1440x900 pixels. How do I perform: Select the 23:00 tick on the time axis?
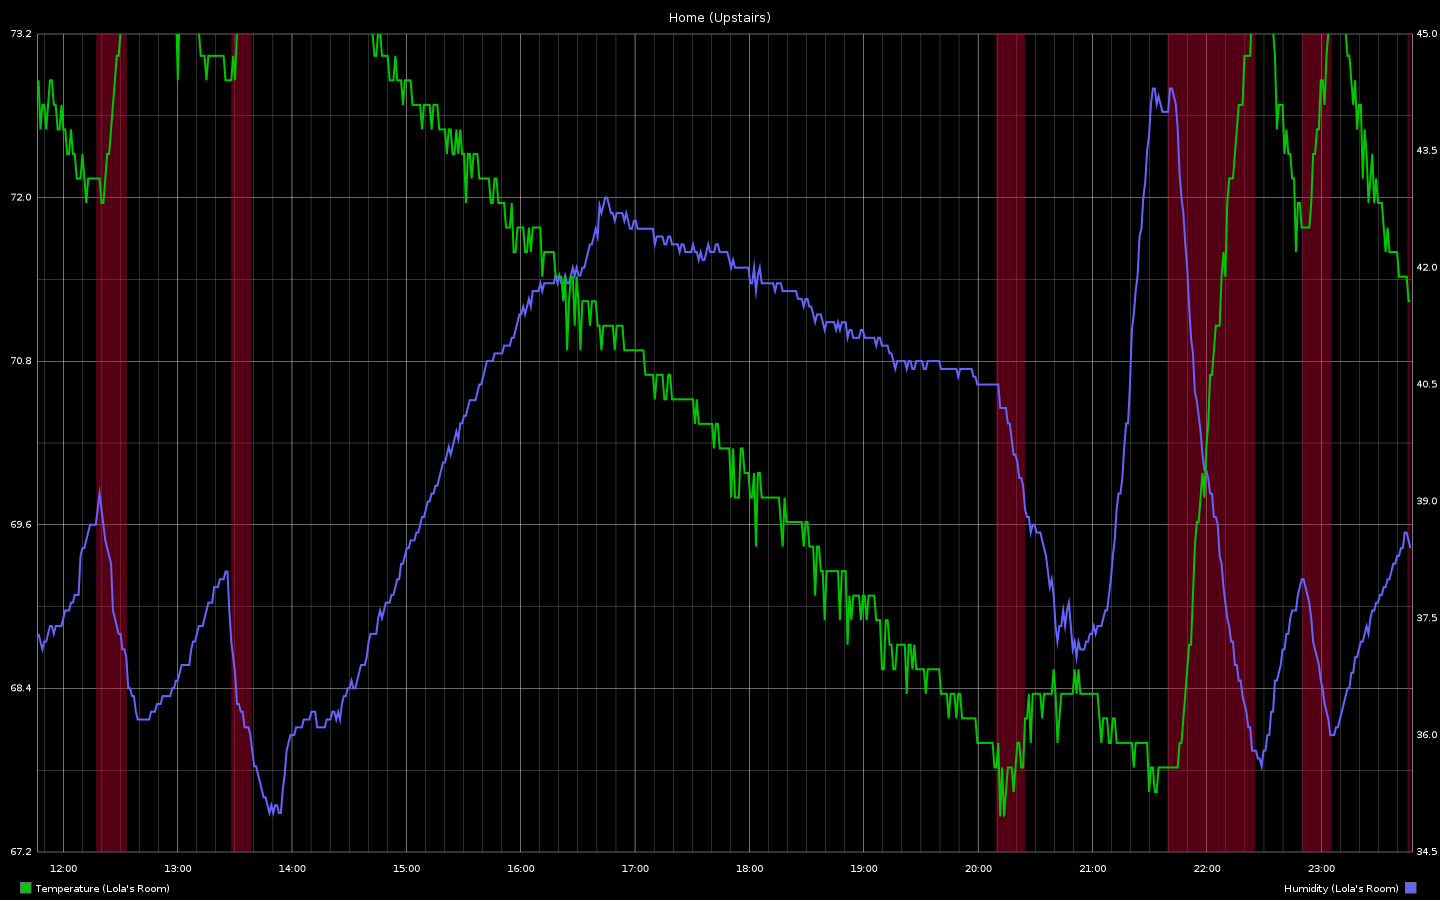coord(1321,868)
